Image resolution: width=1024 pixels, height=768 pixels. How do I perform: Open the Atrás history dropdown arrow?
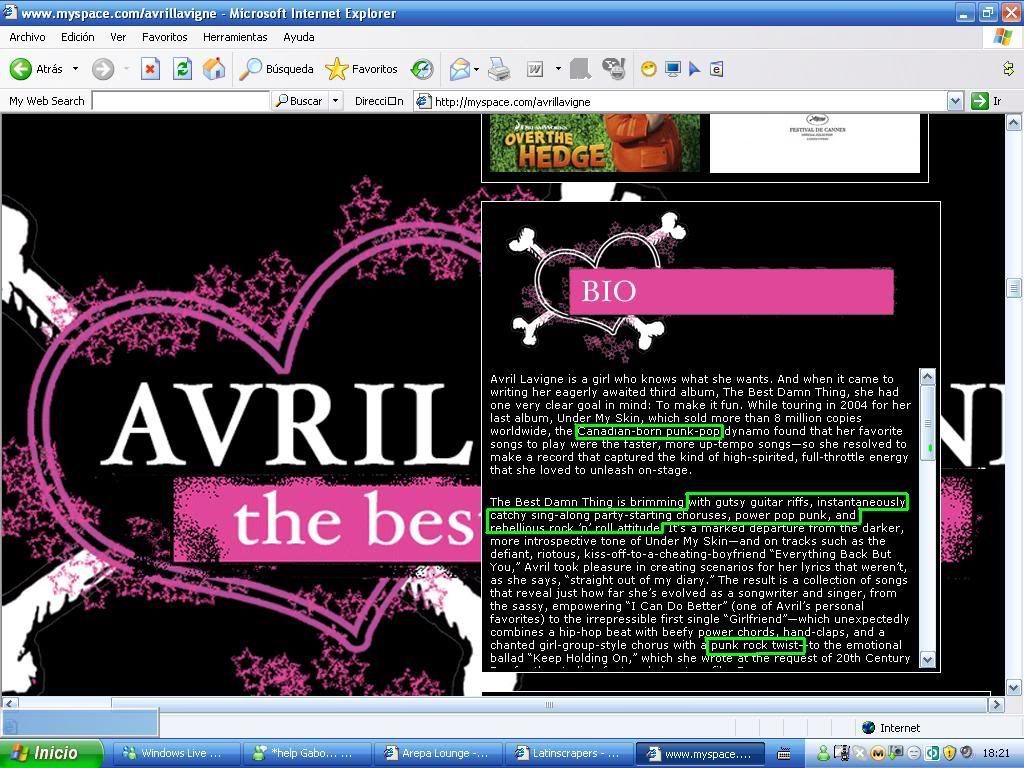tap(75, 69)
